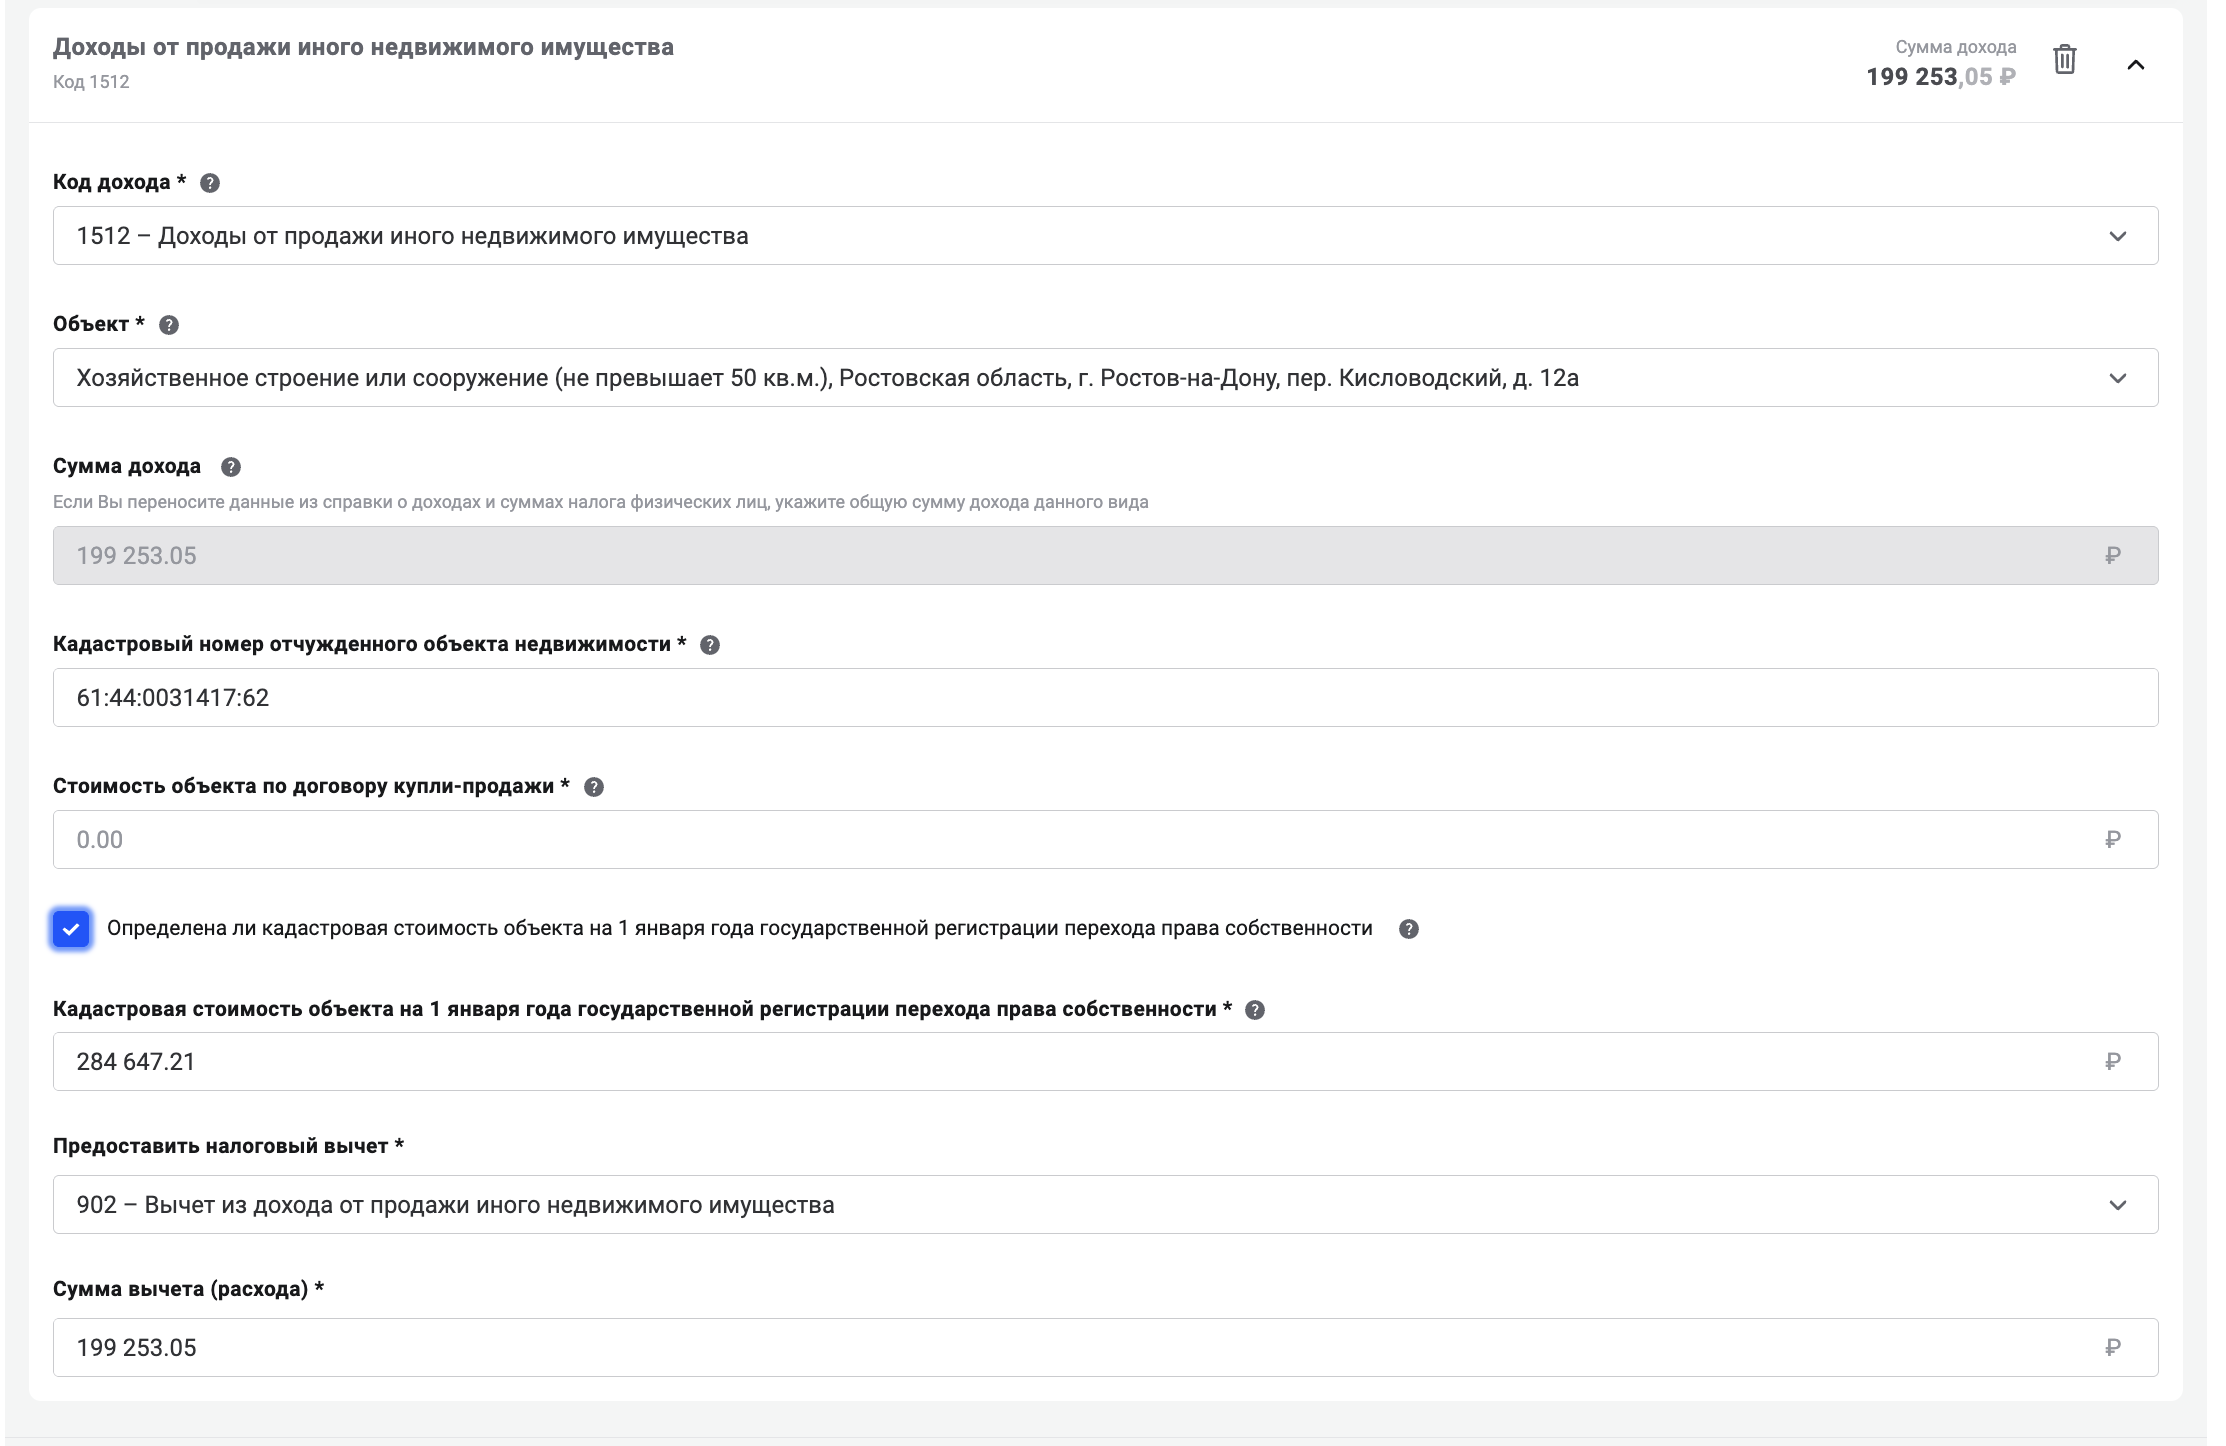The height and width of the screenshot is (1446, 2226).
Task: Show help for Стоимость объекта по договору
Action: click(x=594, y=787)
